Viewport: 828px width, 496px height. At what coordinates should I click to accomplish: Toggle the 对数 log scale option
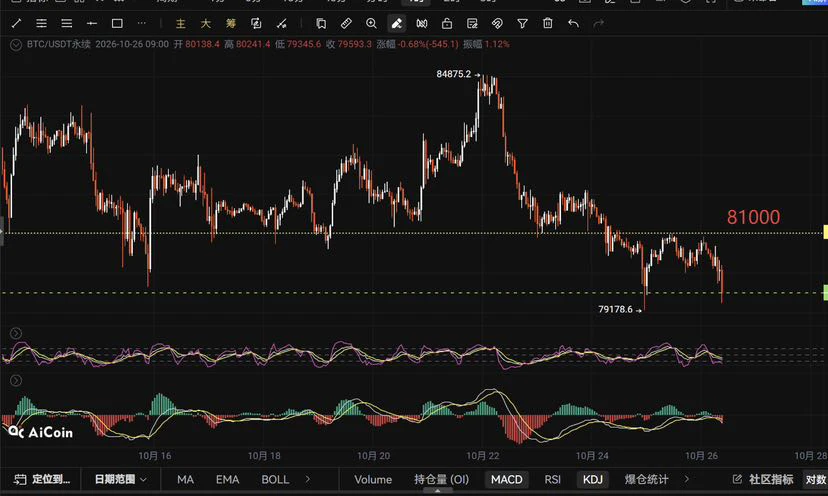(x=815, y=479)
